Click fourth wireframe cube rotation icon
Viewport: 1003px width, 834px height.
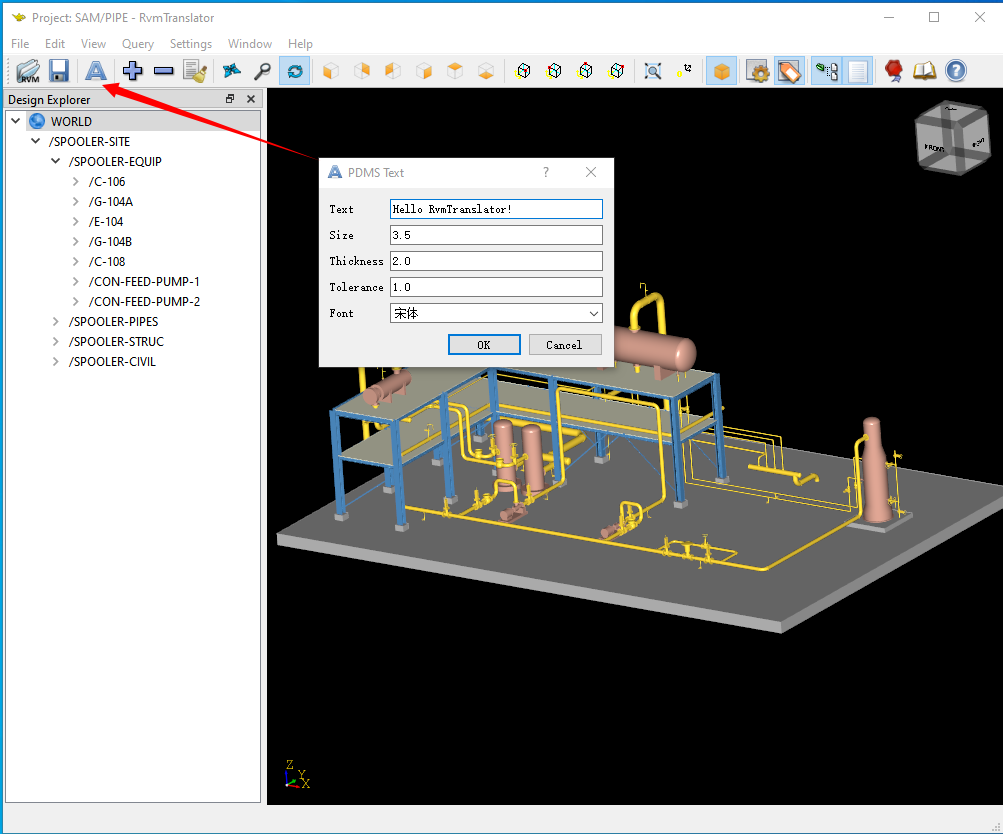click(617, 71)
